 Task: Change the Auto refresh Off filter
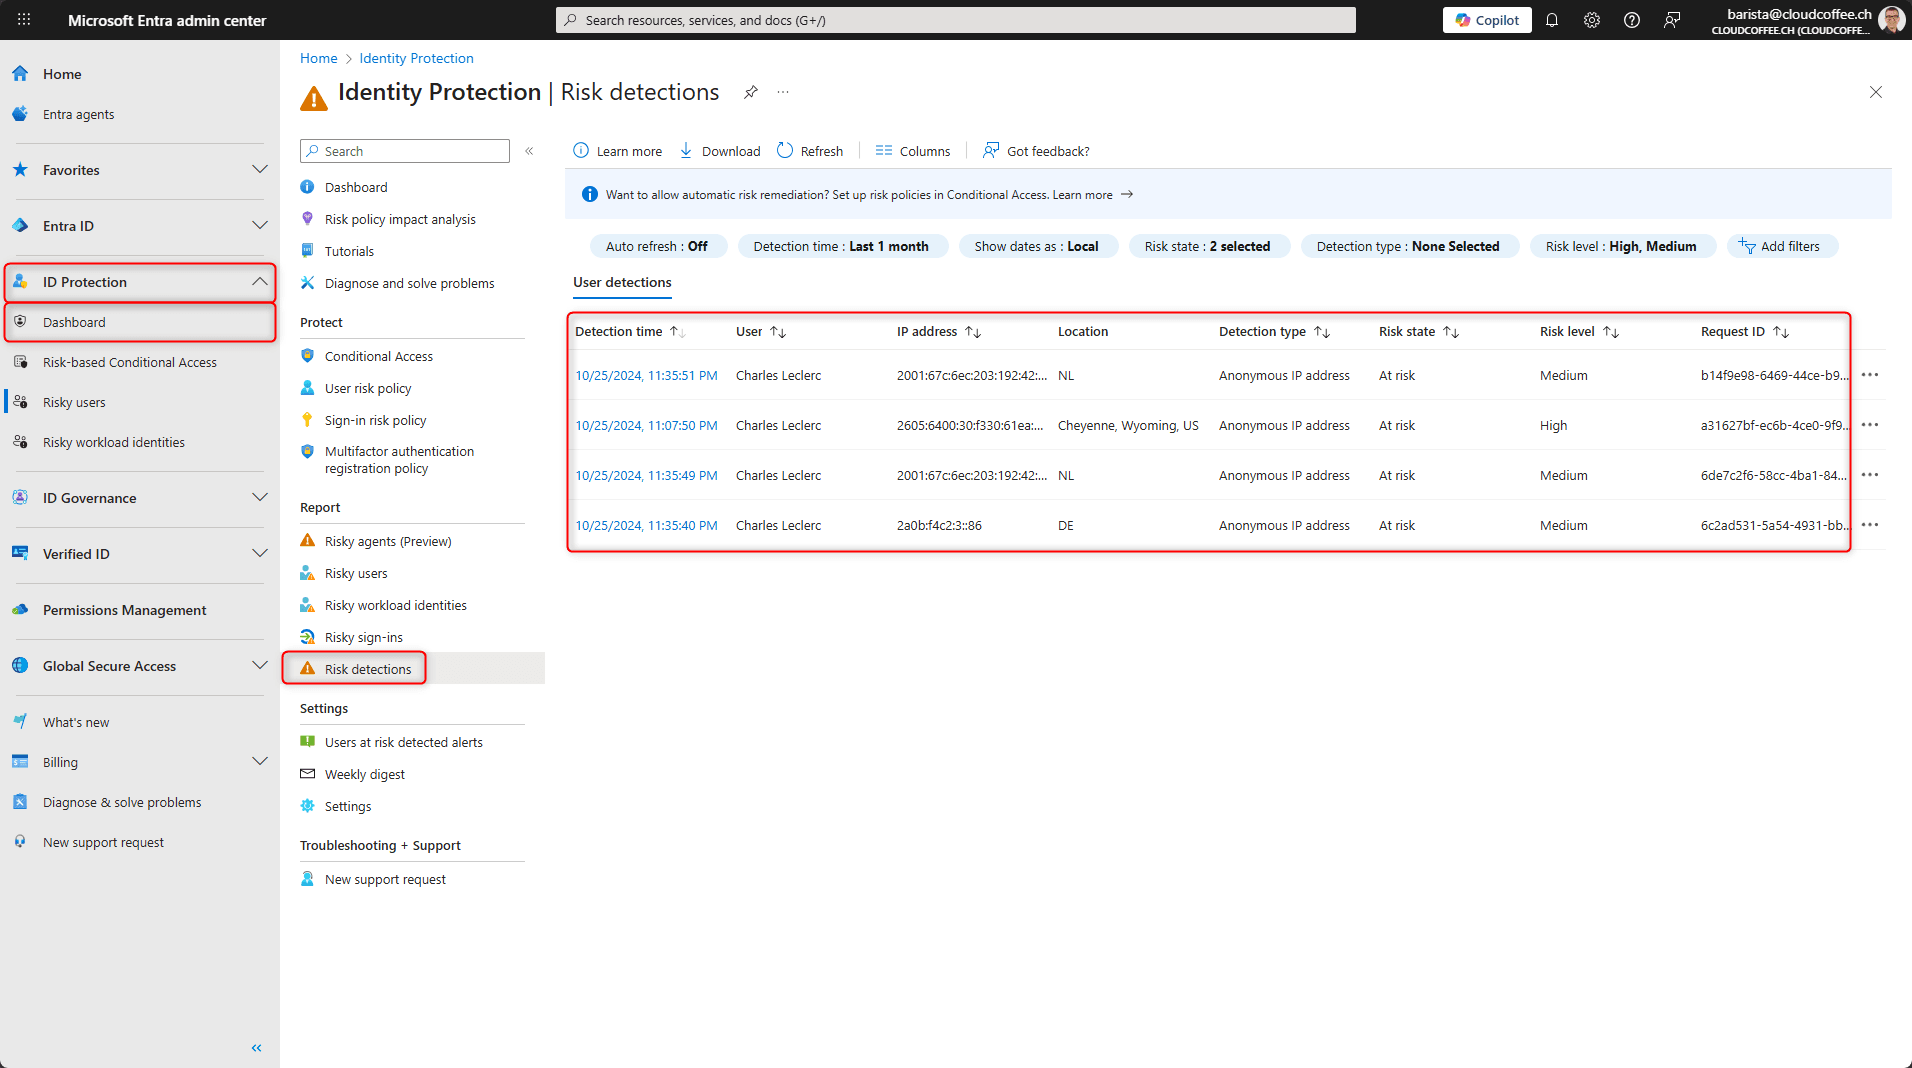(658, 246)
